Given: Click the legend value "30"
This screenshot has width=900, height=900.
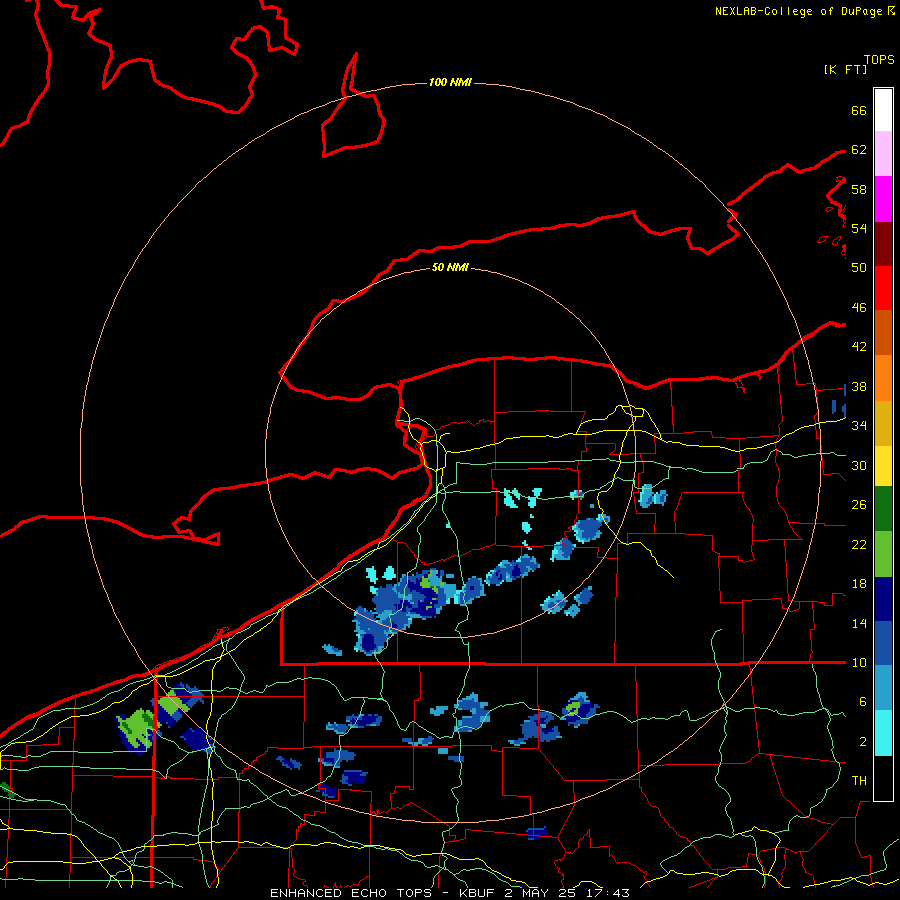Looking at the screenshot, I should click(859, 465).
